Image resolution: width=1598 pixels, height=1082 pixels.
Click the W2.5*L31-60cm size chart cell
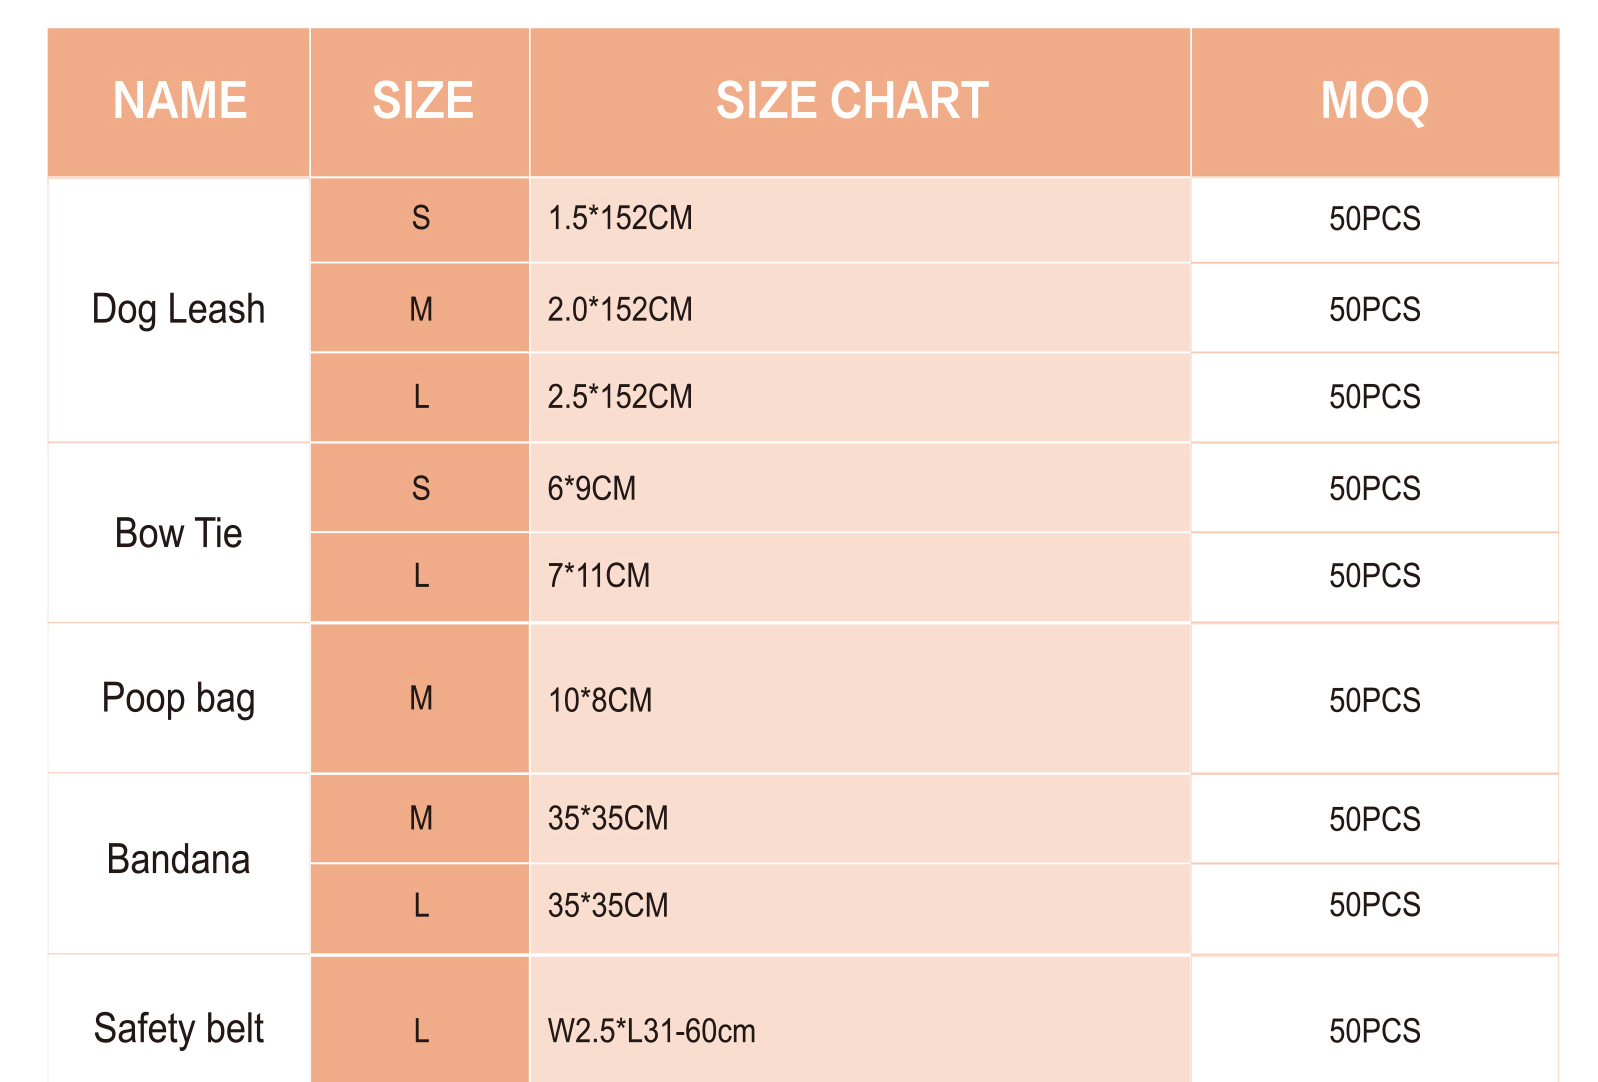pos(652,1030)
